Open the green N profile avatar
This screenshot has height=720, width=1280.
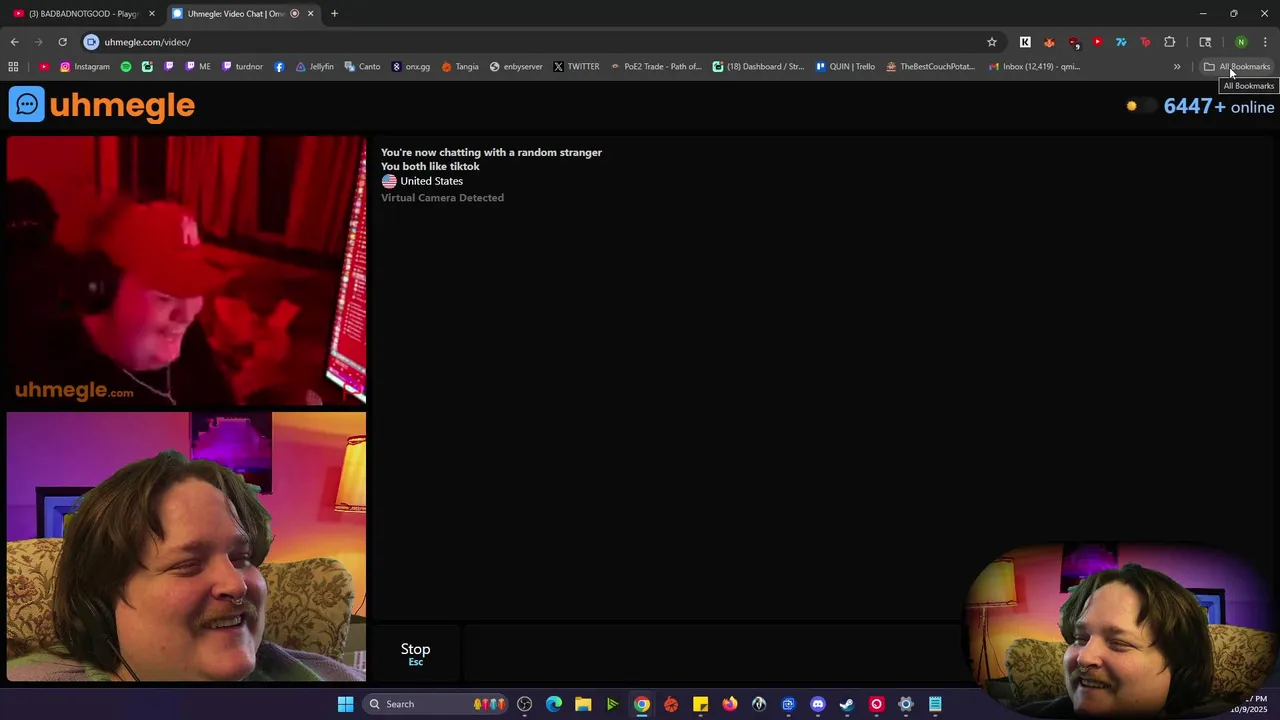[x=1241, y=42]
